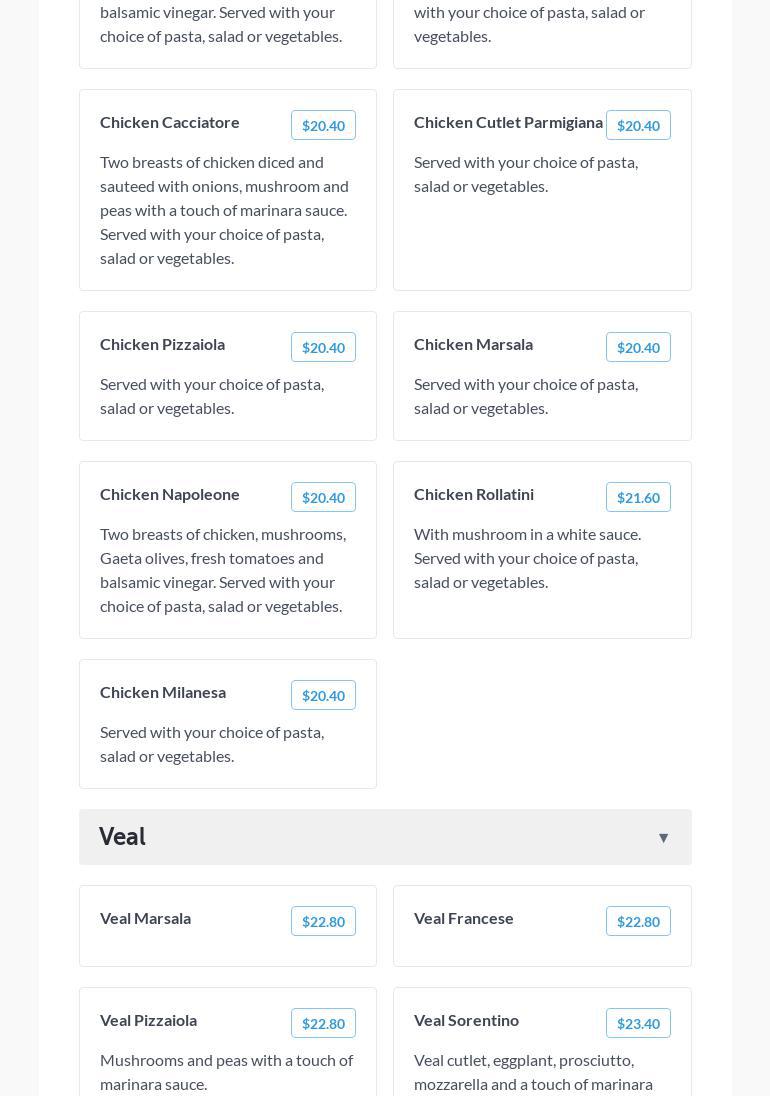
Task: Click Veal Sorentino $23.40 price
Action: [638, 1023]
